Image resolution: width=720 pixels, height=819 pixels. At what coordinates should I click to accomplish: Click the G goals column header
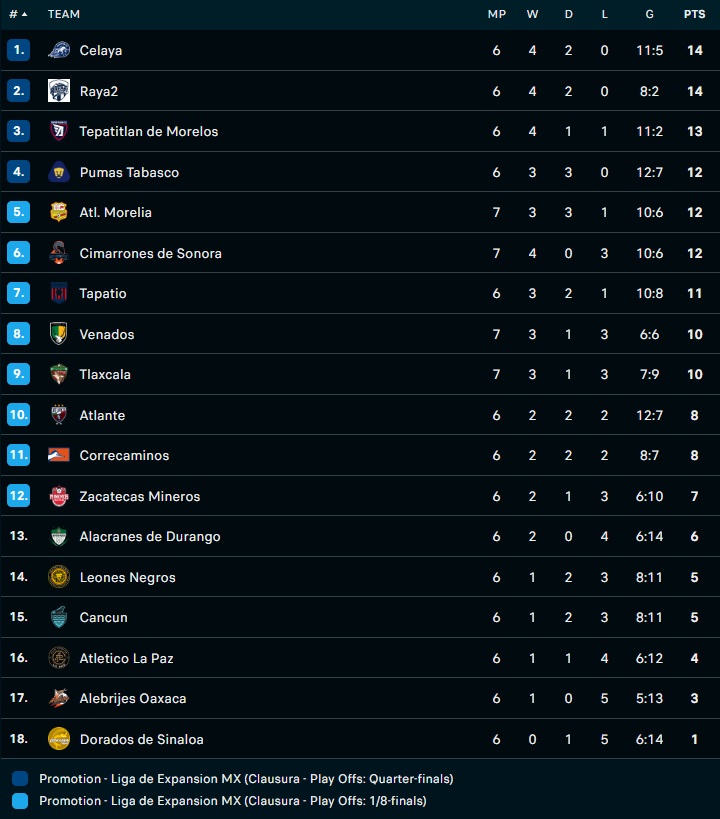(649, 14)
